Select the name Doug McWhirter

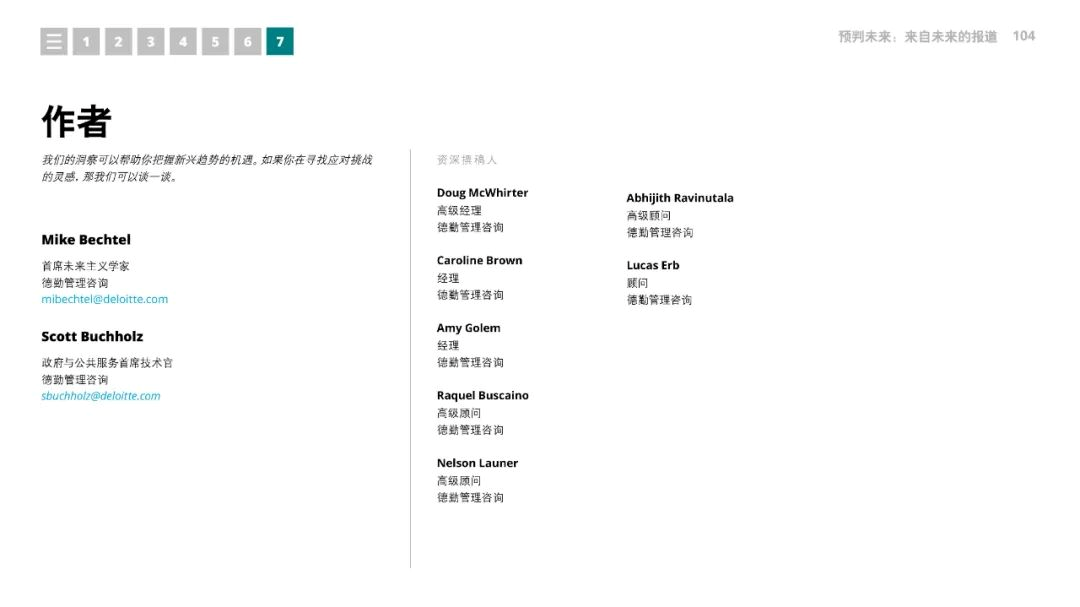[482, 193]
